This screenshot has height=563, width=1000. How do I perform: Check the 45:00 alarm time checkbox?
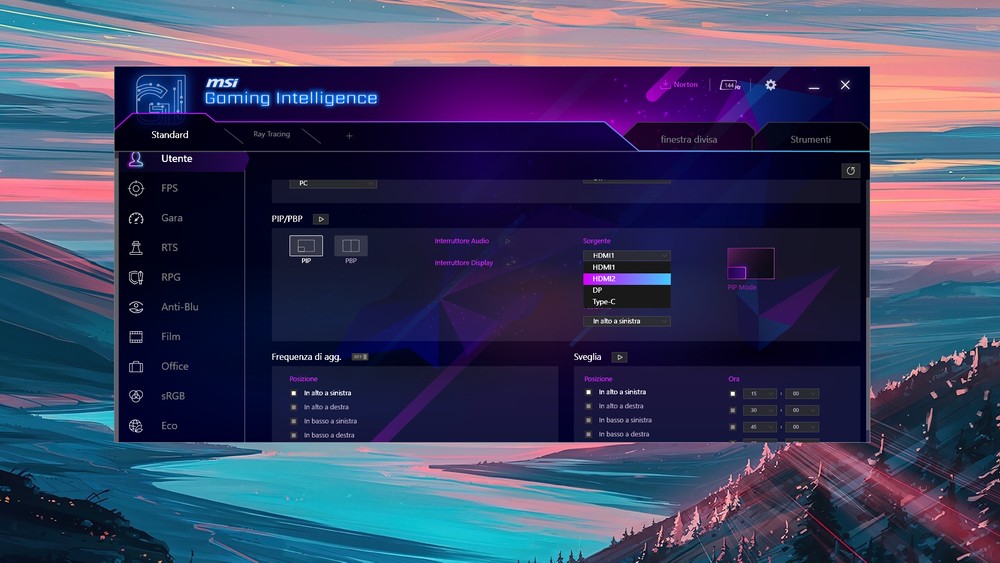(733, 427)
